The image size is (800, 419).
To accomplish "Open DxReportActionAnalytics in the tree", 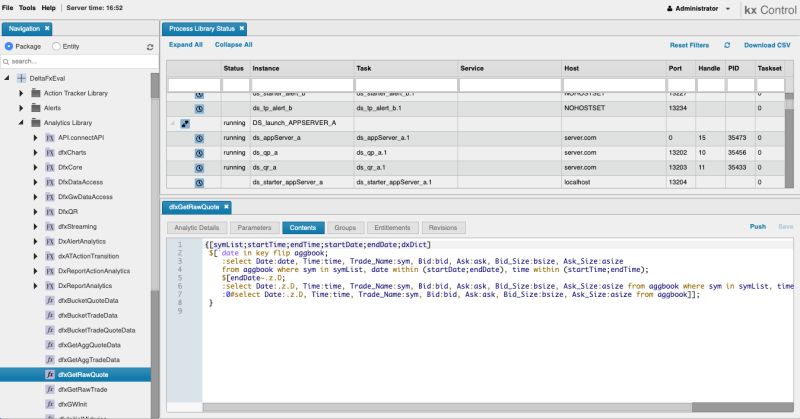I will pyautogui.click(x=94, y=271).
